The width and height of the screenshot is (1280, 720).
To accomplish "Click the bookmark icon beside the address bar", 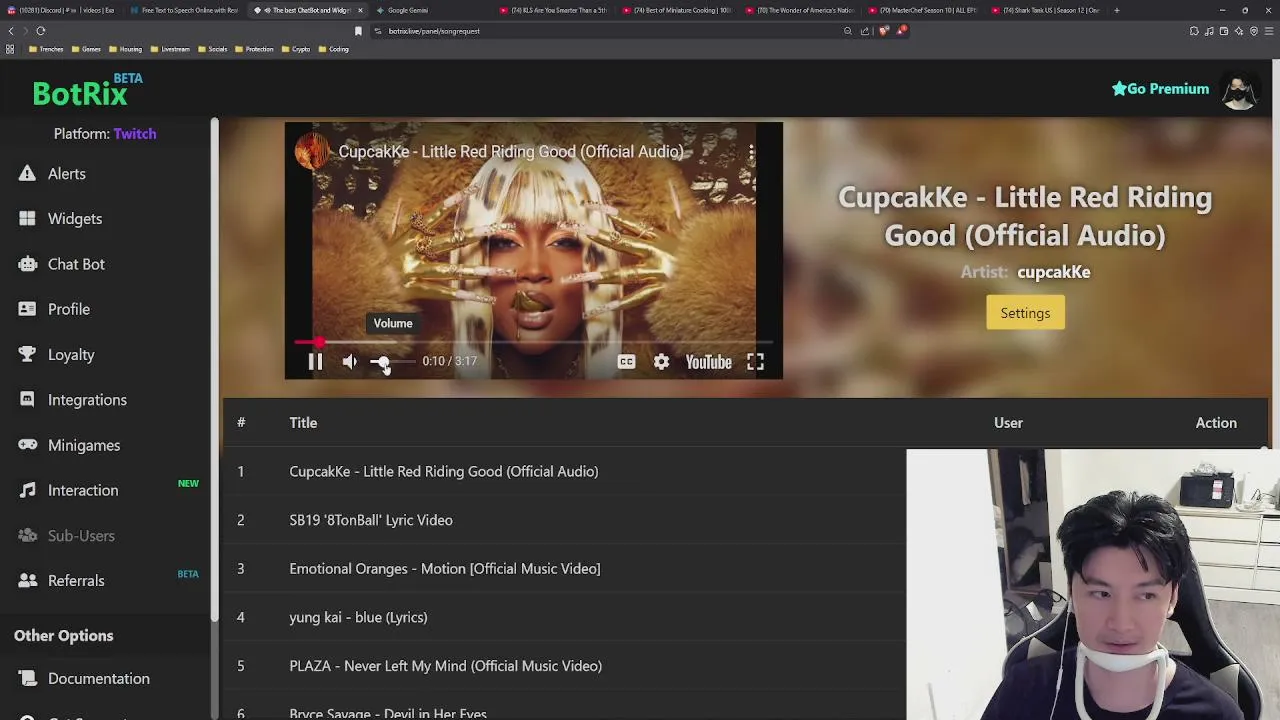I will (x=358, y=31).
